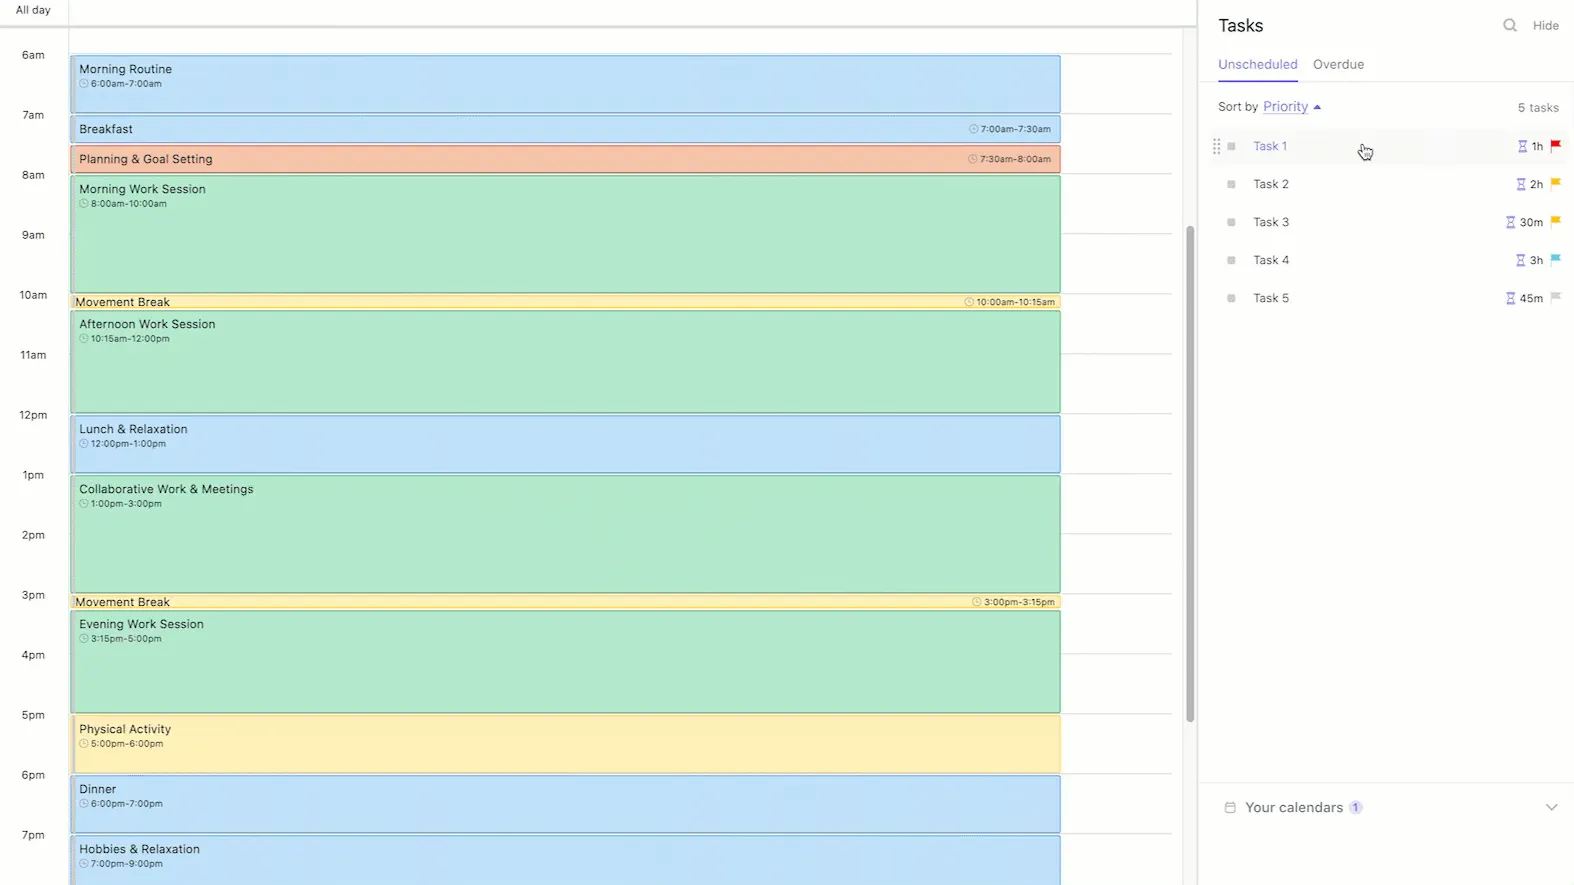This screenshot has height=885, width=1574.
Task: Open the Sort by Priority dropdown
Action: 1285,107
